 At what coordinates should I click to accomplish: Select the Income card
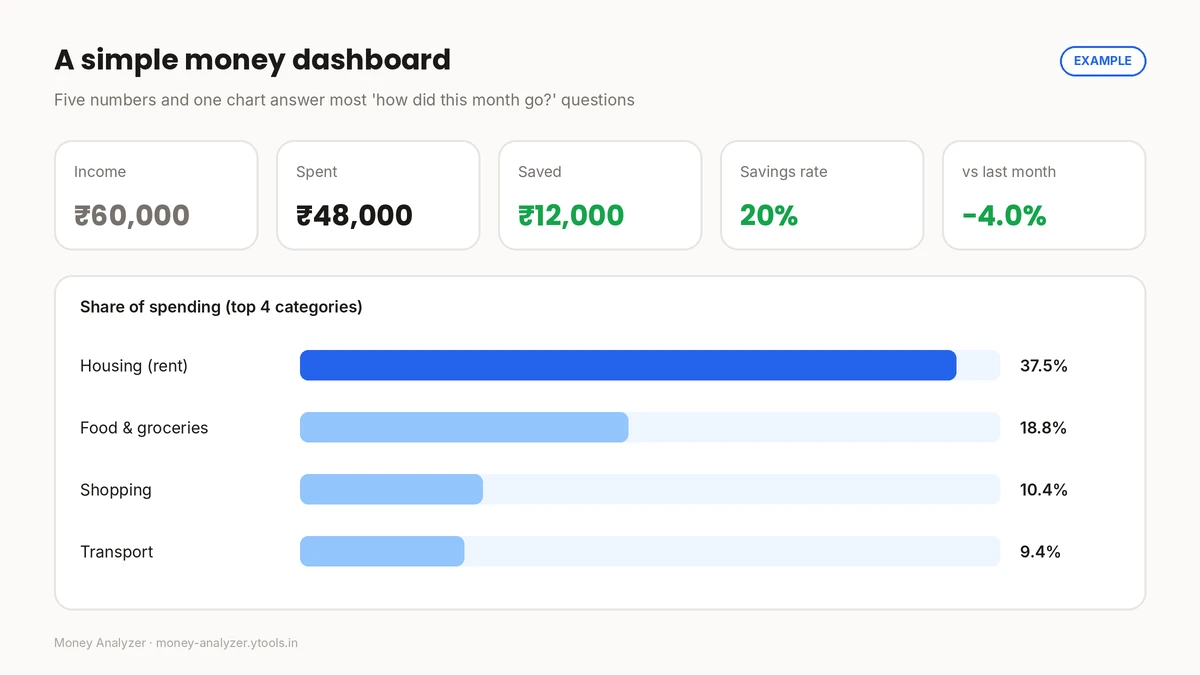click(156, 195)
